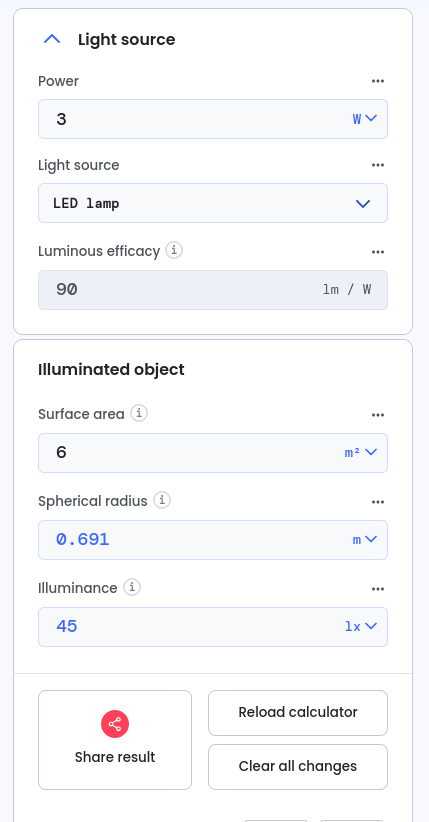
Task: Click Clear all changes
Action: point(298,766)
